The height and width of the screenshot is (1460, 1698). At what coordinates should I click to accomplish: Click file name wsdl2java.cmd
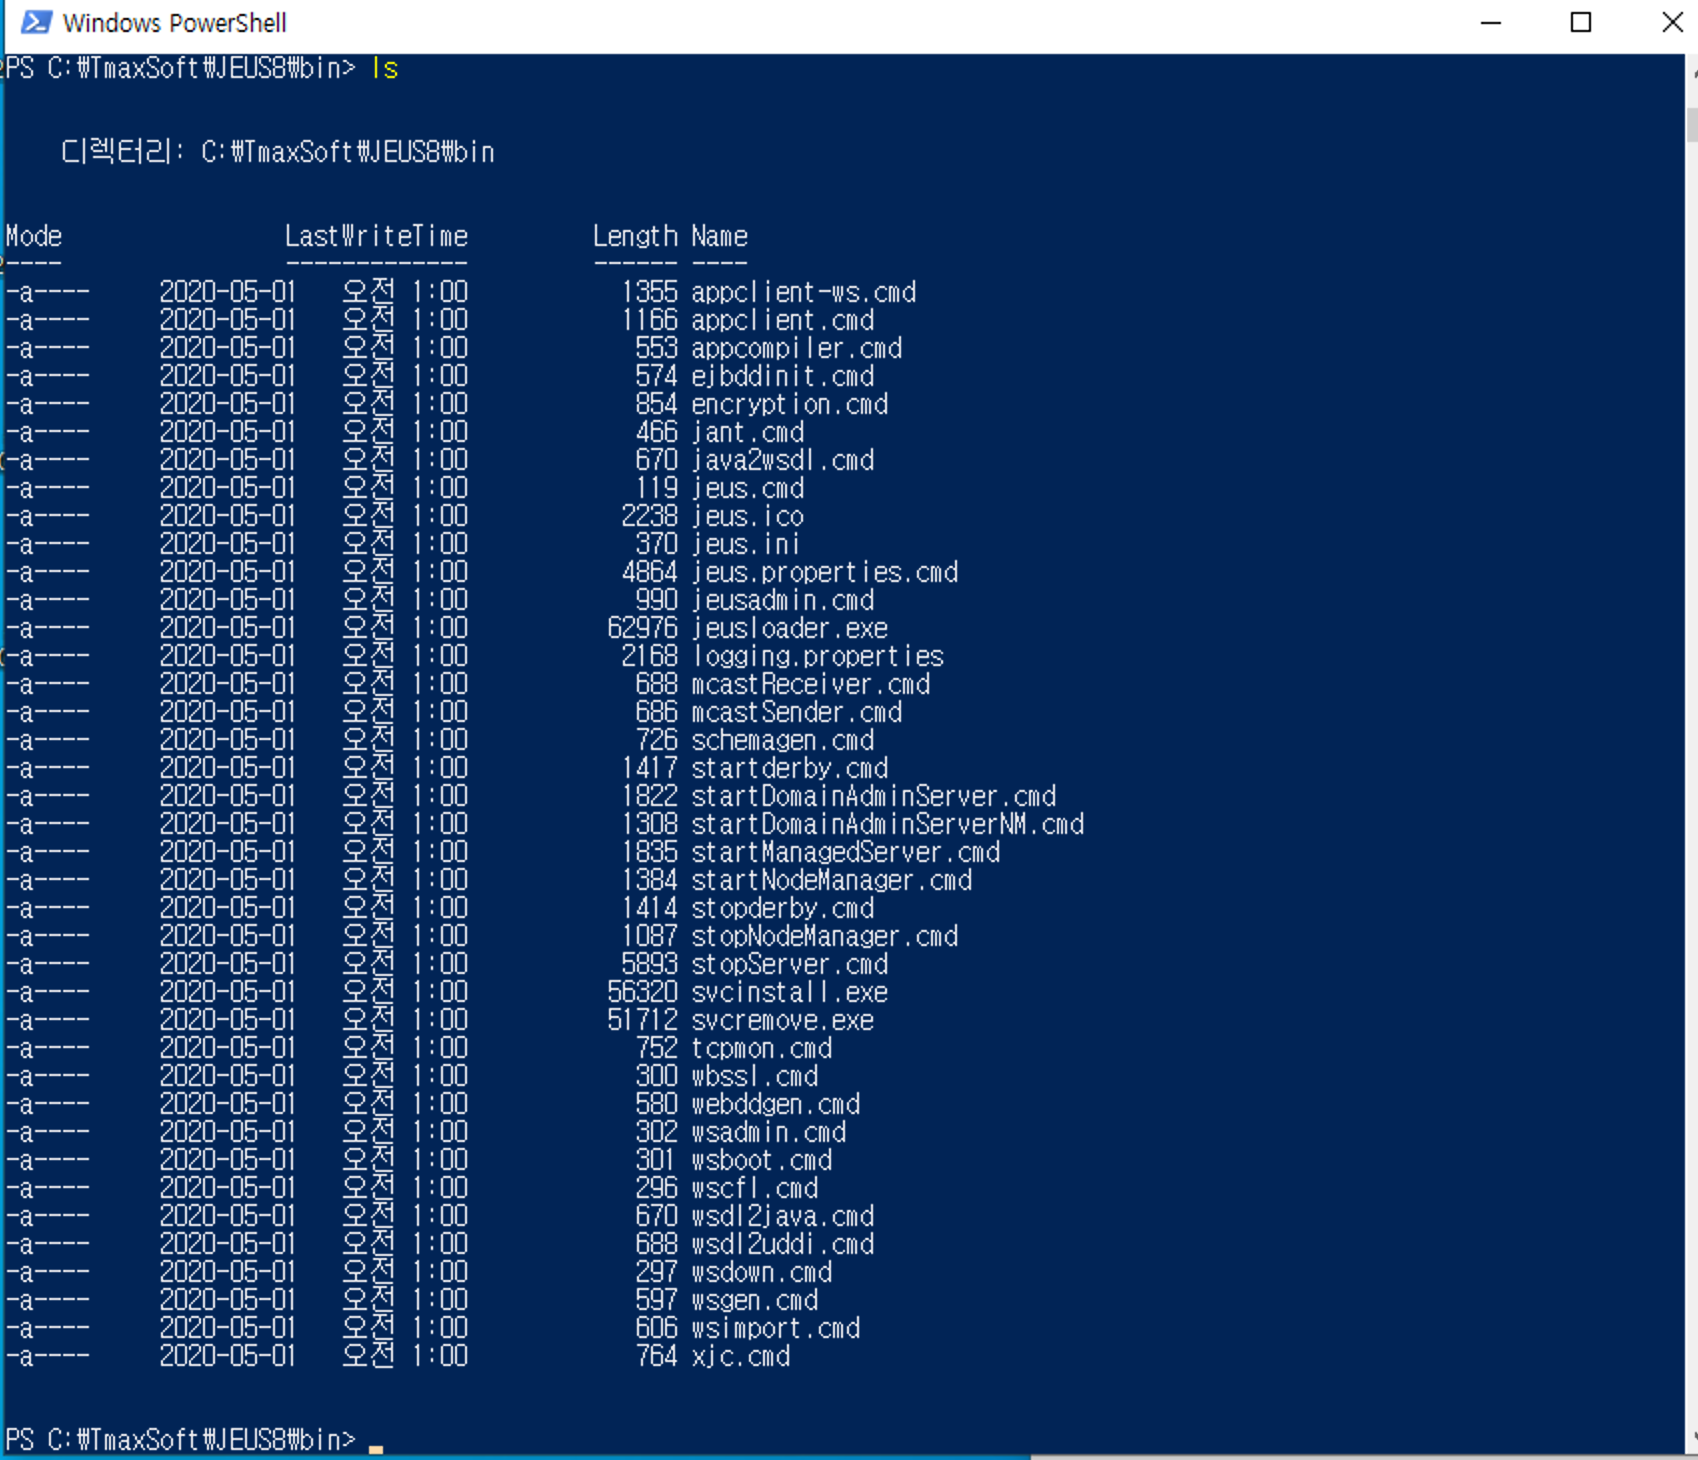[x=783, y=1216]
